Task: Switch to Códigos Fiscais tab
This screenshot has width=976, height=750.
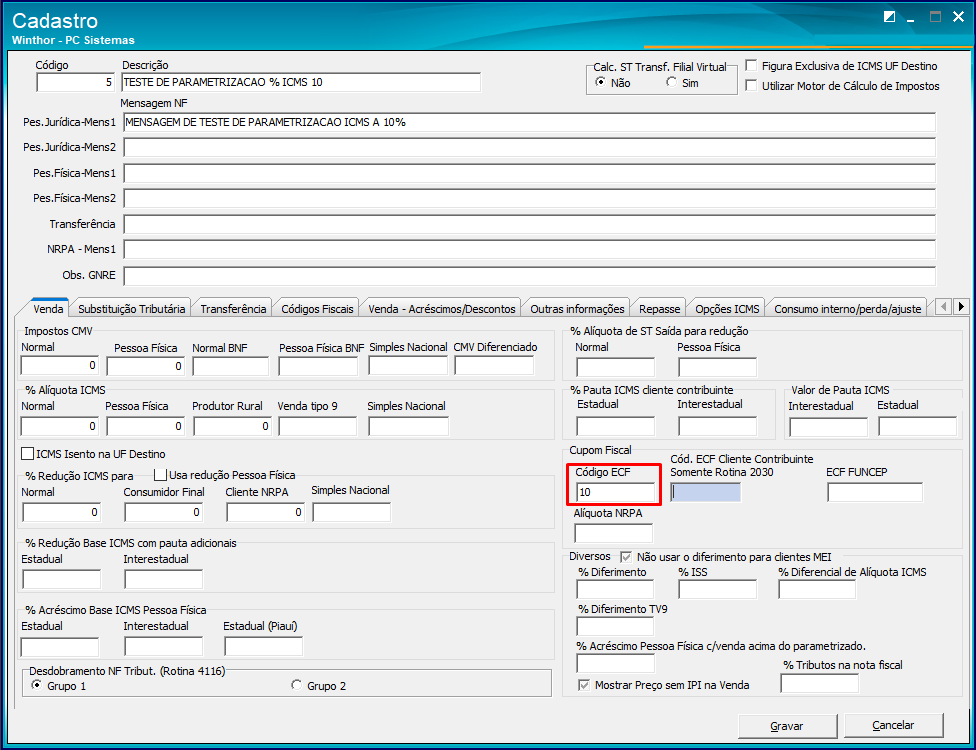Action: (317, 309)
